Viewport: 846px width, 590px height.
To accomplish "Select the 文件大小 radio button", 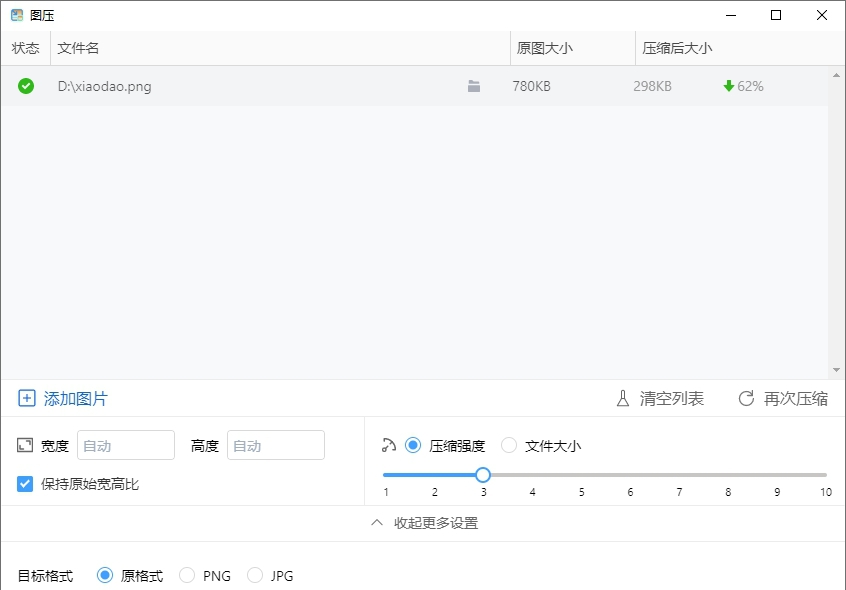I will point(509,445).
